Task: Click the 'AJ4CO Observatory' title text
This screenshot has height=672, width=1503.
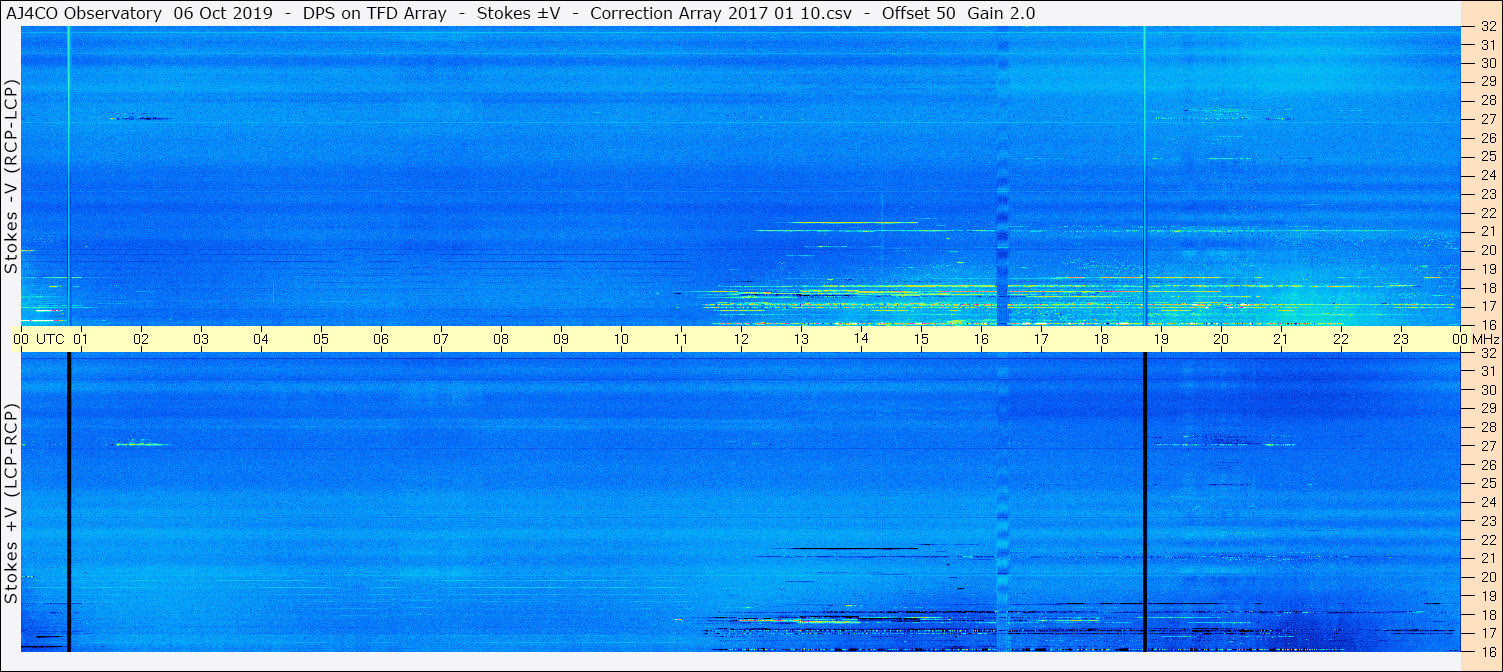Action: [84, 13]
